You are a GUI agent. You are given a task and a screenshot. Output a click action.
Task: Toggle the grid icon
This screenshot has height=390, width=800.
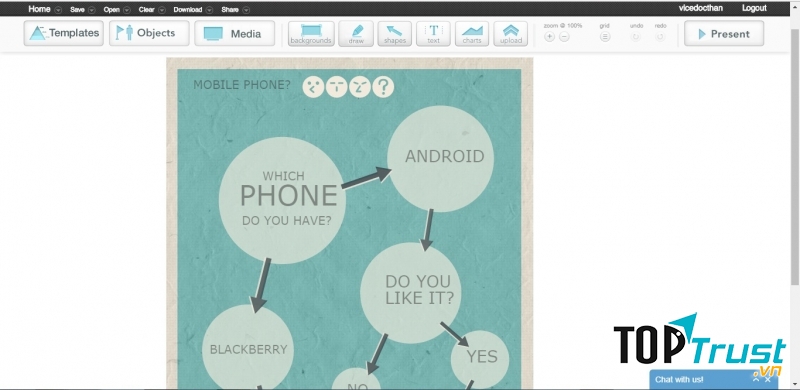(605, 37)
